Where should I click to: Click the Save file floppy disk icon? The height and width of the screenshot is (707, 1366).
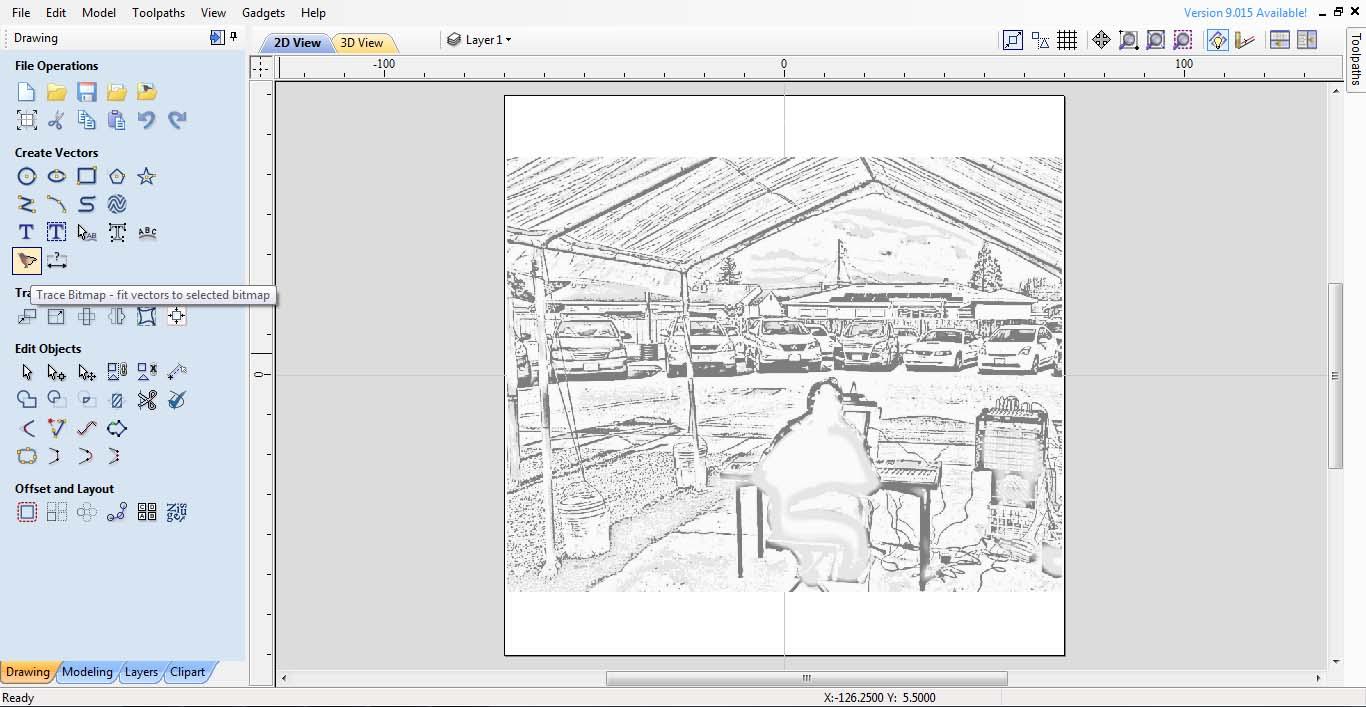[x=87, y=92]
